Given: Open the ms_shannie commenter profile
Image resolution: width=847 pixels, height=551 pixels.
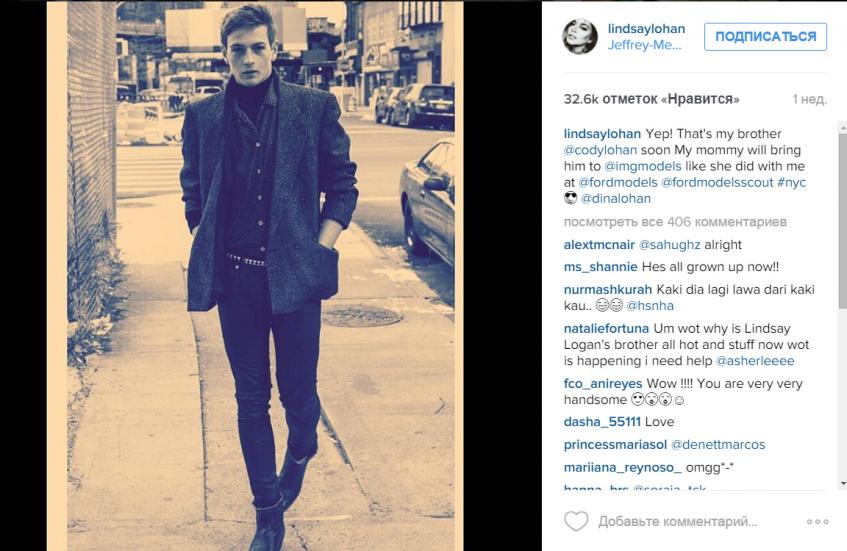Looking at the screenshot, I should click(x=601, y=267).
